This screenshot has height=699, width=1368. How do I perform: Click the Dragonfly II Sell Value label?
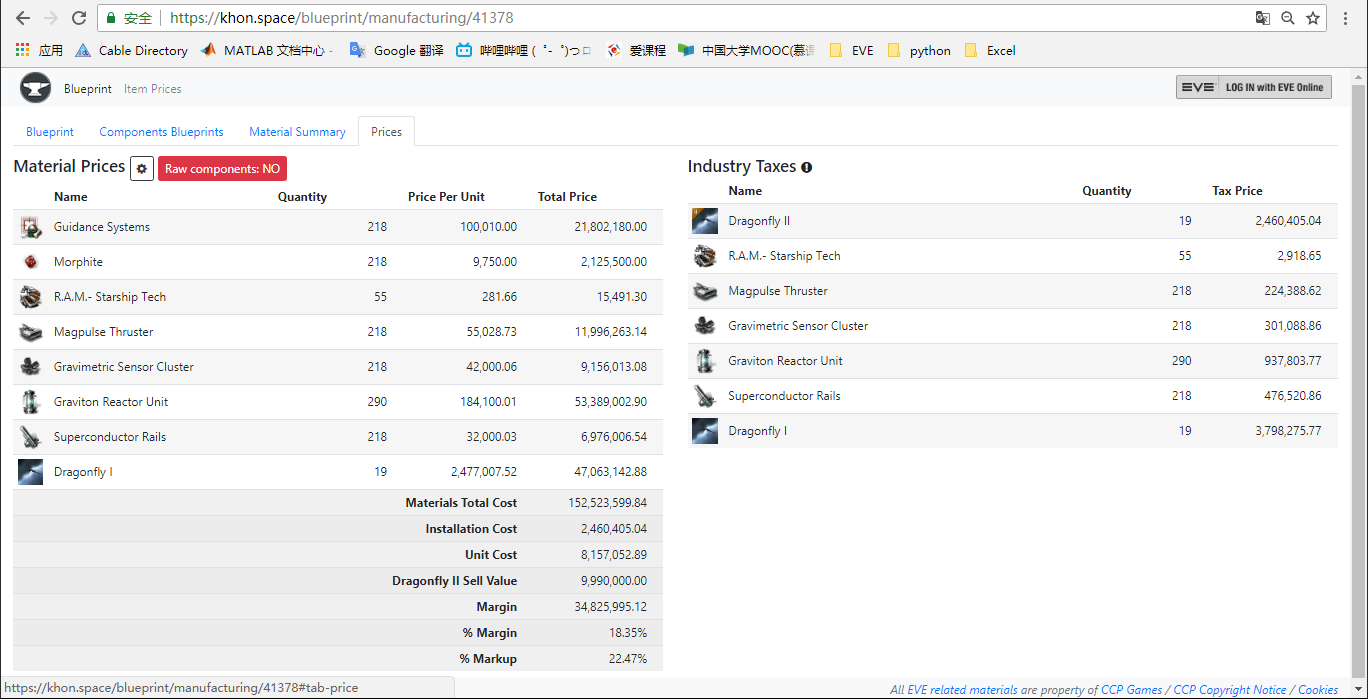(x=455, y=581)
